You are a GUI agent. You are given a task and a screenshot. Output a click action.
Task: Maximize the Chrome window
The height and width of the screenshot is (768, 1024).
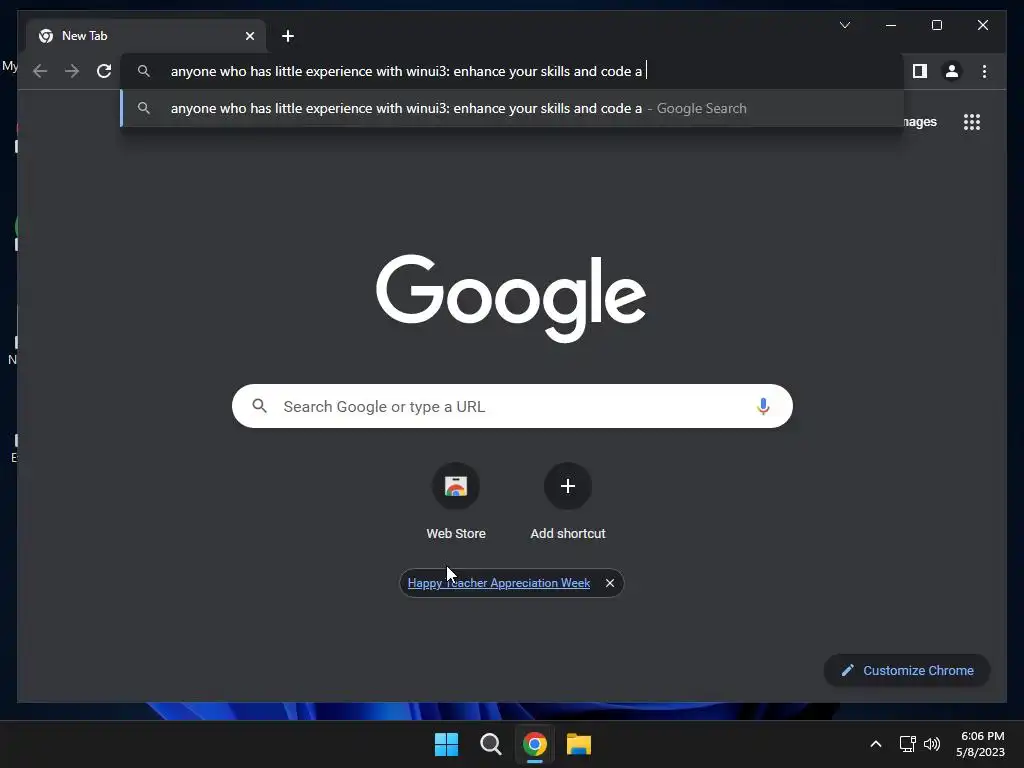click(936, 25)
